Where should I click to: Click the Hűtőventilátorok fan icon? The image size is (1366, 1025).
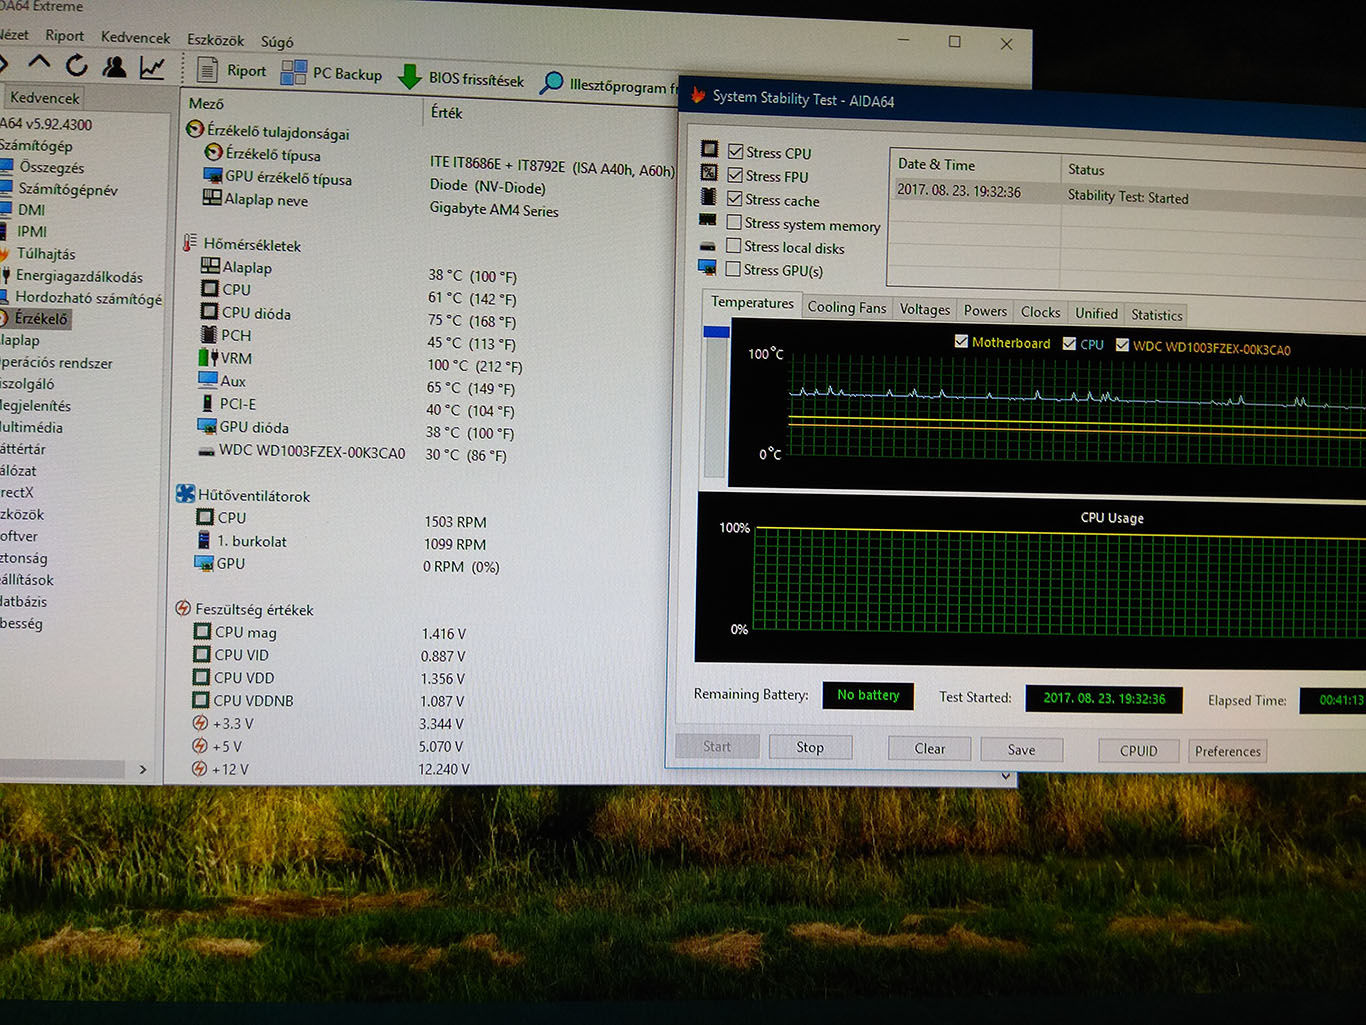click(185, 494)
